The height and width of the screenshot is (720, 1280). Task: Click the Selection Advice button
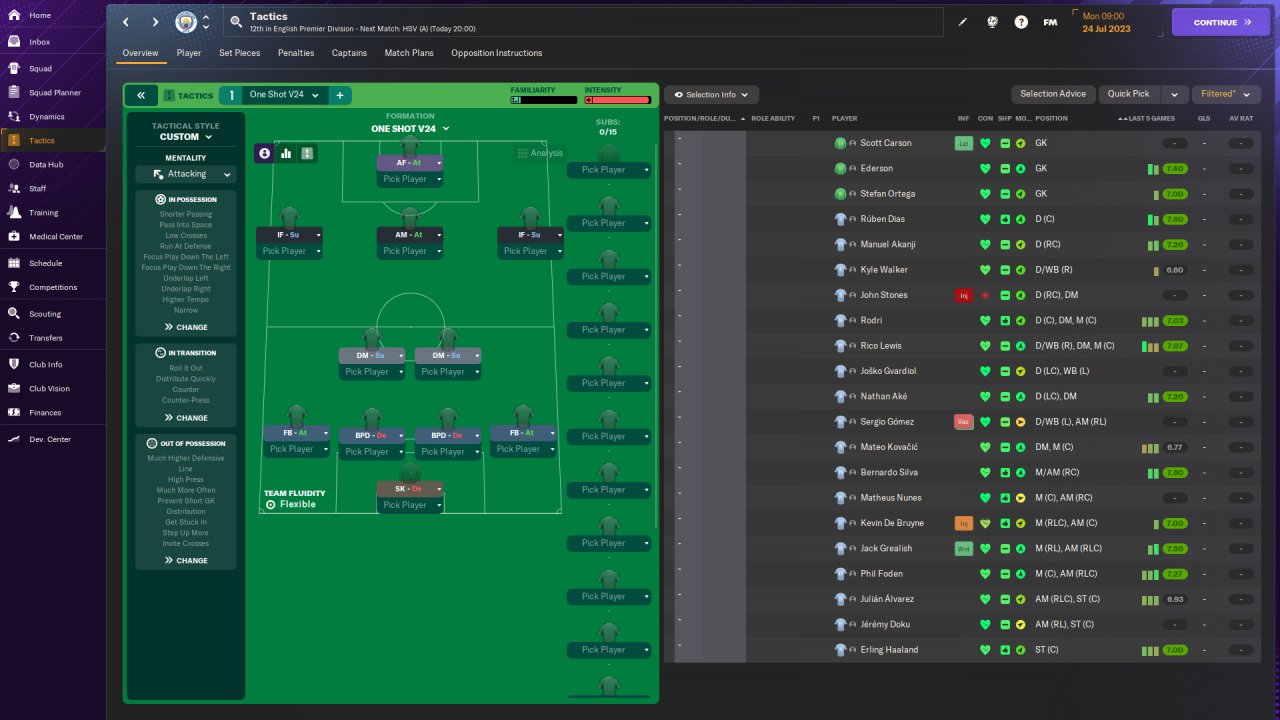[1053, 94]
